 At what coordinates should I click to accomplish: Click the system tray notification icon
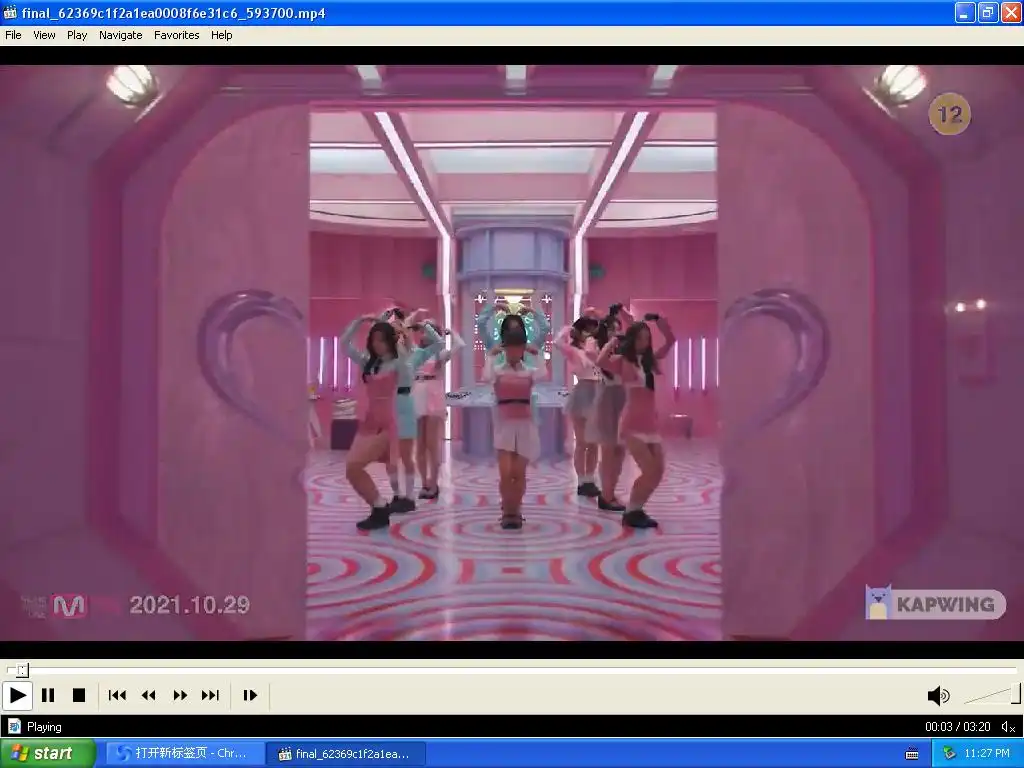950,754
